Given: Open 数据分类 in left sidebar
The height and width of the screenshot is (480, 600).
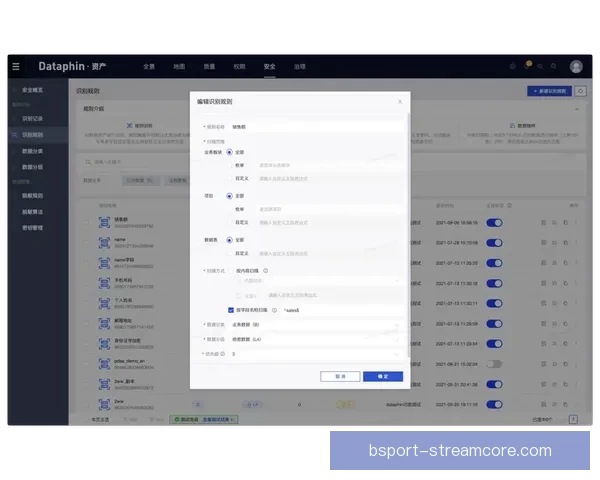Looking at the screenshot, I should tap(33, 150).
